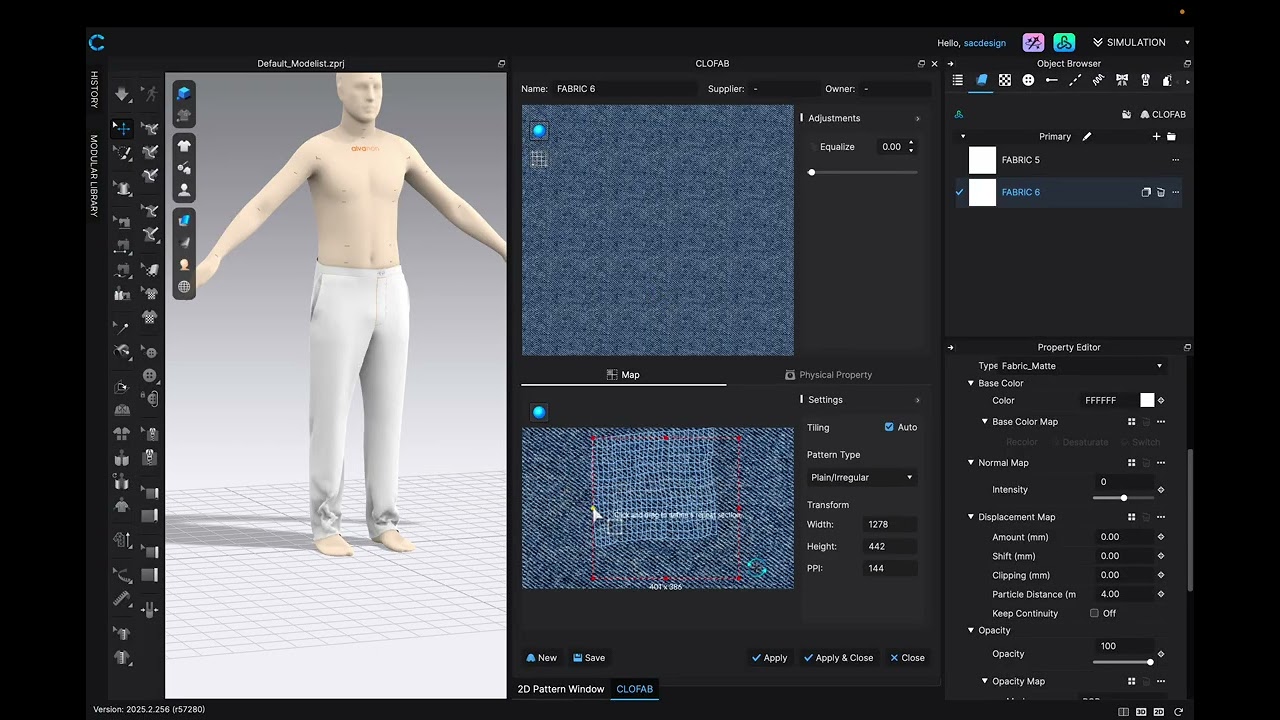Click the sacdesign username link
The height and width of the screenshot is (720, 1280).
(x=985, y=43)
